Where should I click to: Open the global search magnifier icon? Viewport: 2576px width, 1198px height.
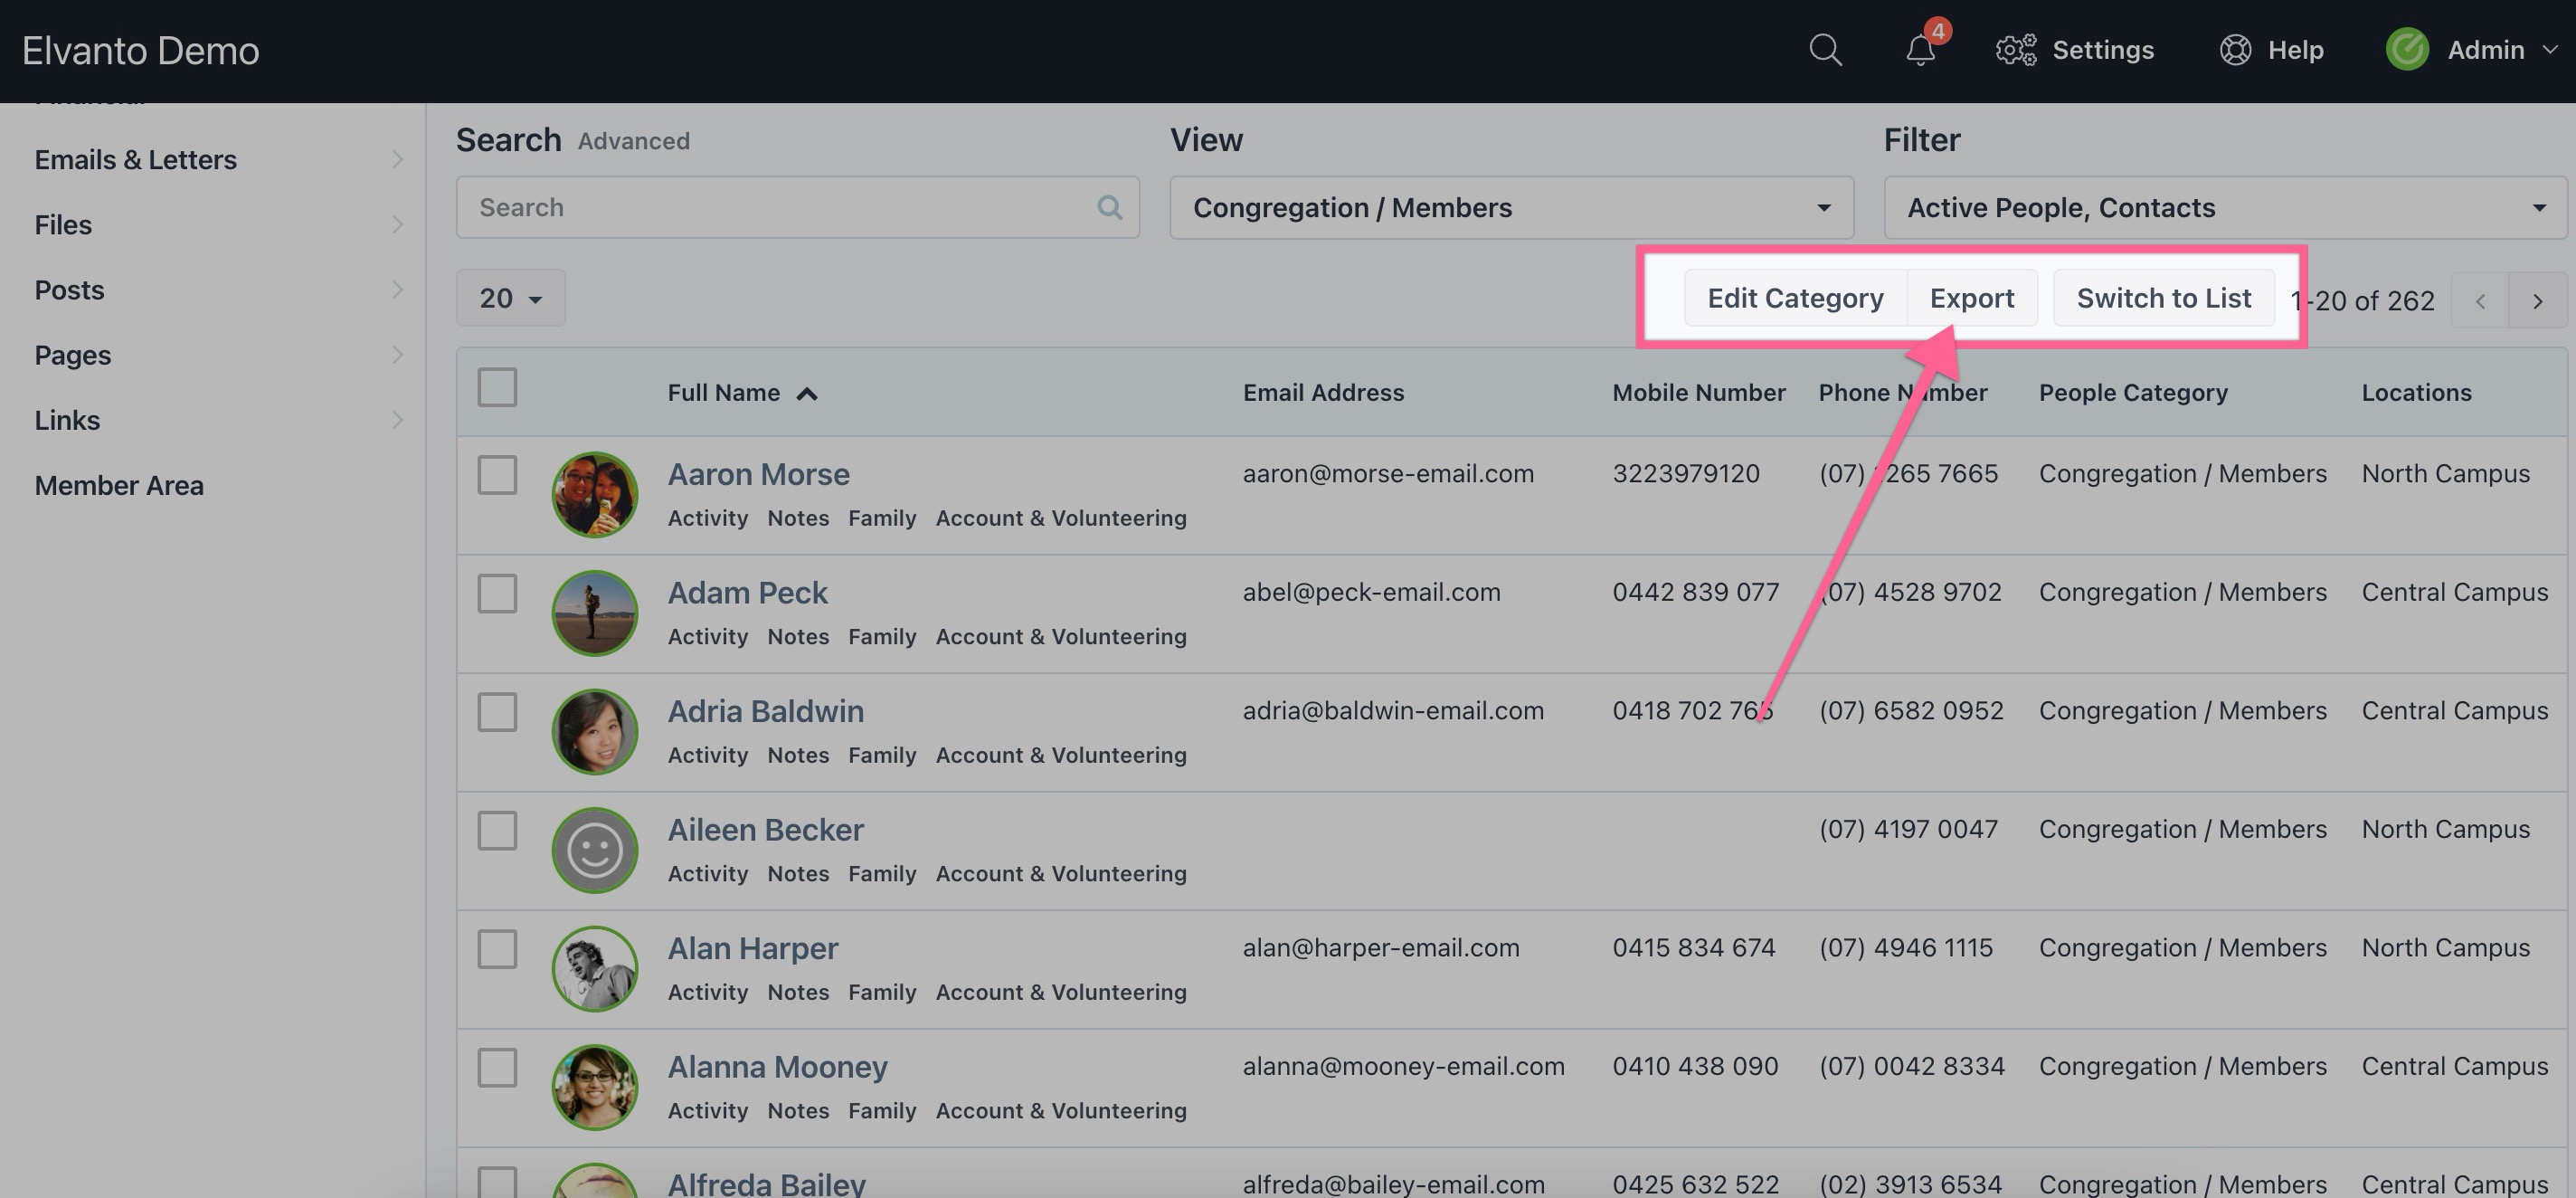tap(1825, 50)
